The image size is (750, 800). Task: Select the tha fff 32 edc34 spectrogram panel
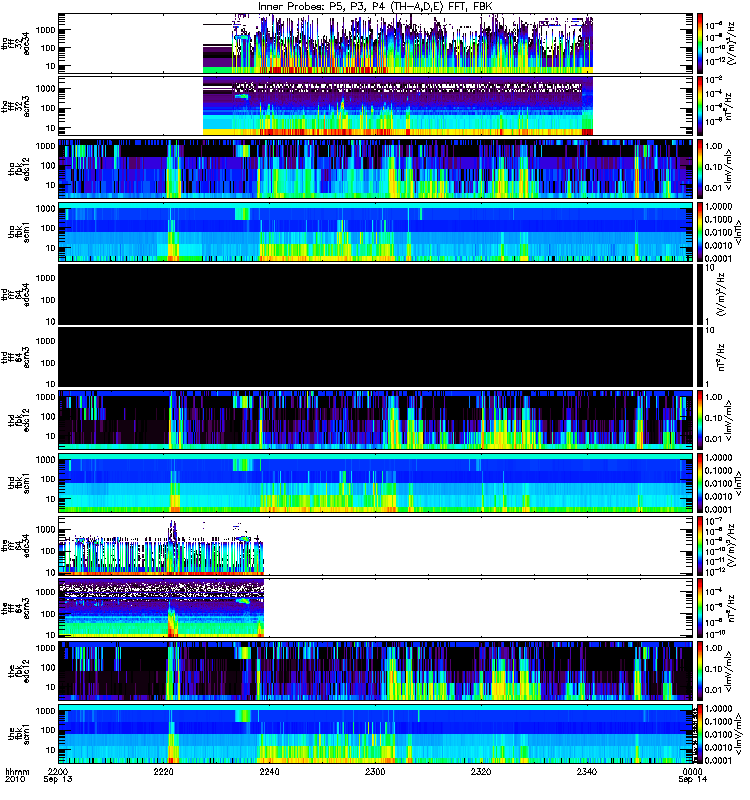pos(376,43)
